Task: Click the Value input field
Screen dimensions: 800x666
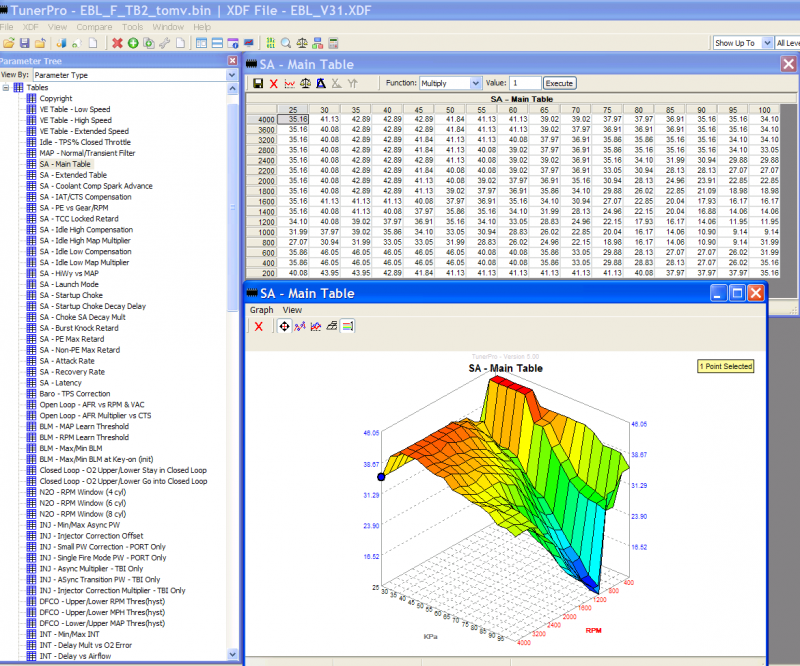Action: coord(525,83)
